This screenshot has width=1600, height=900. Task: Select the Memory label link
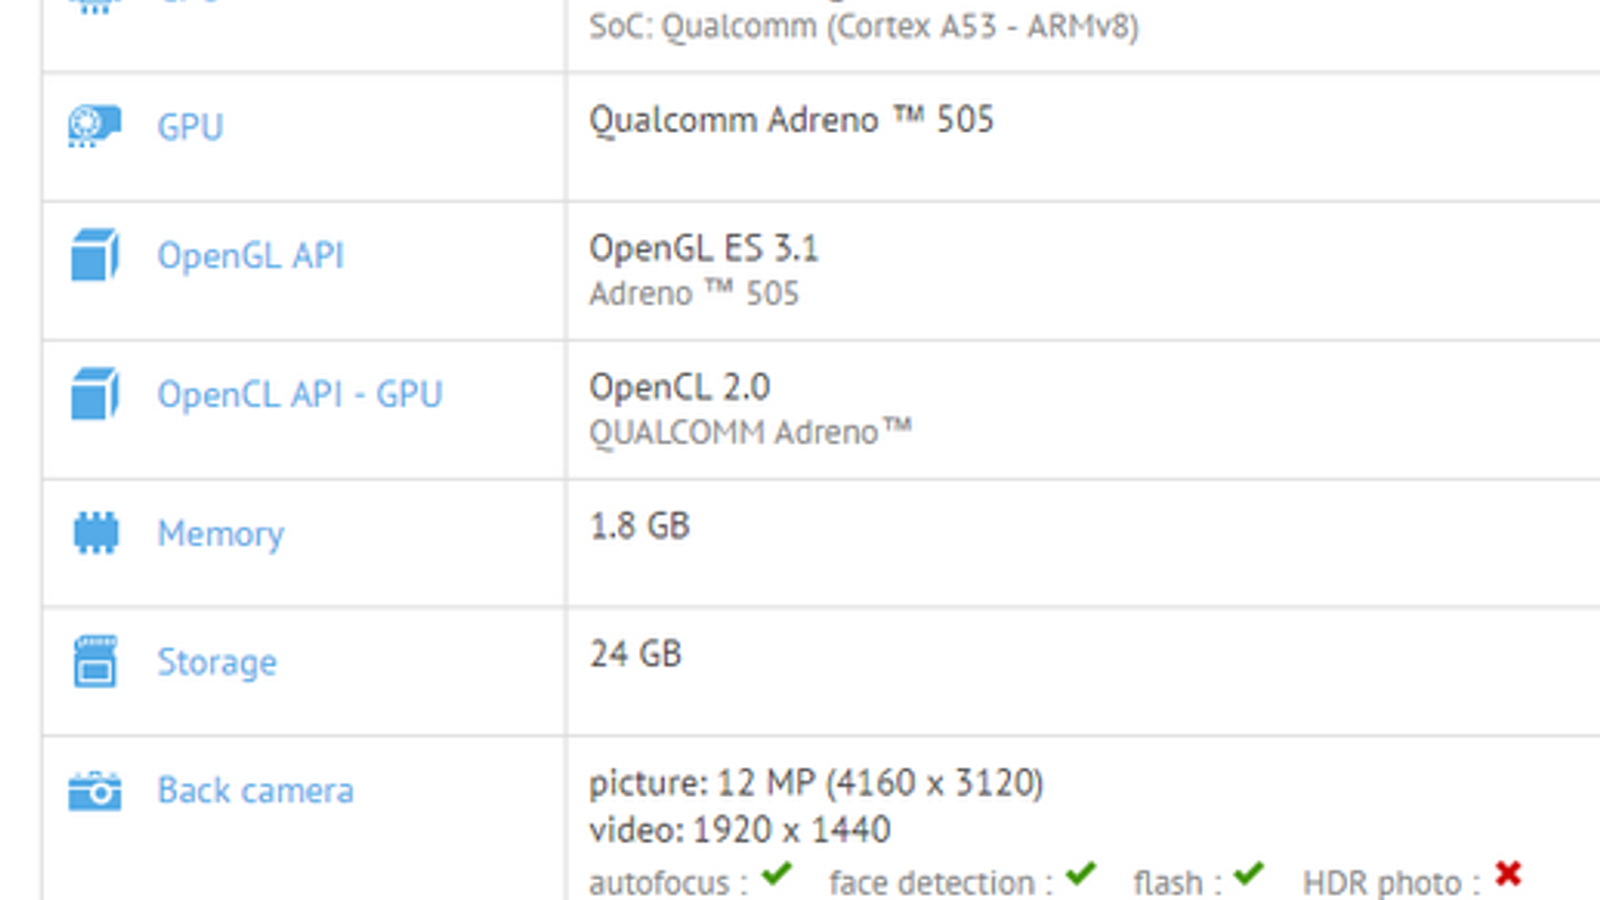tap(220, 534)
